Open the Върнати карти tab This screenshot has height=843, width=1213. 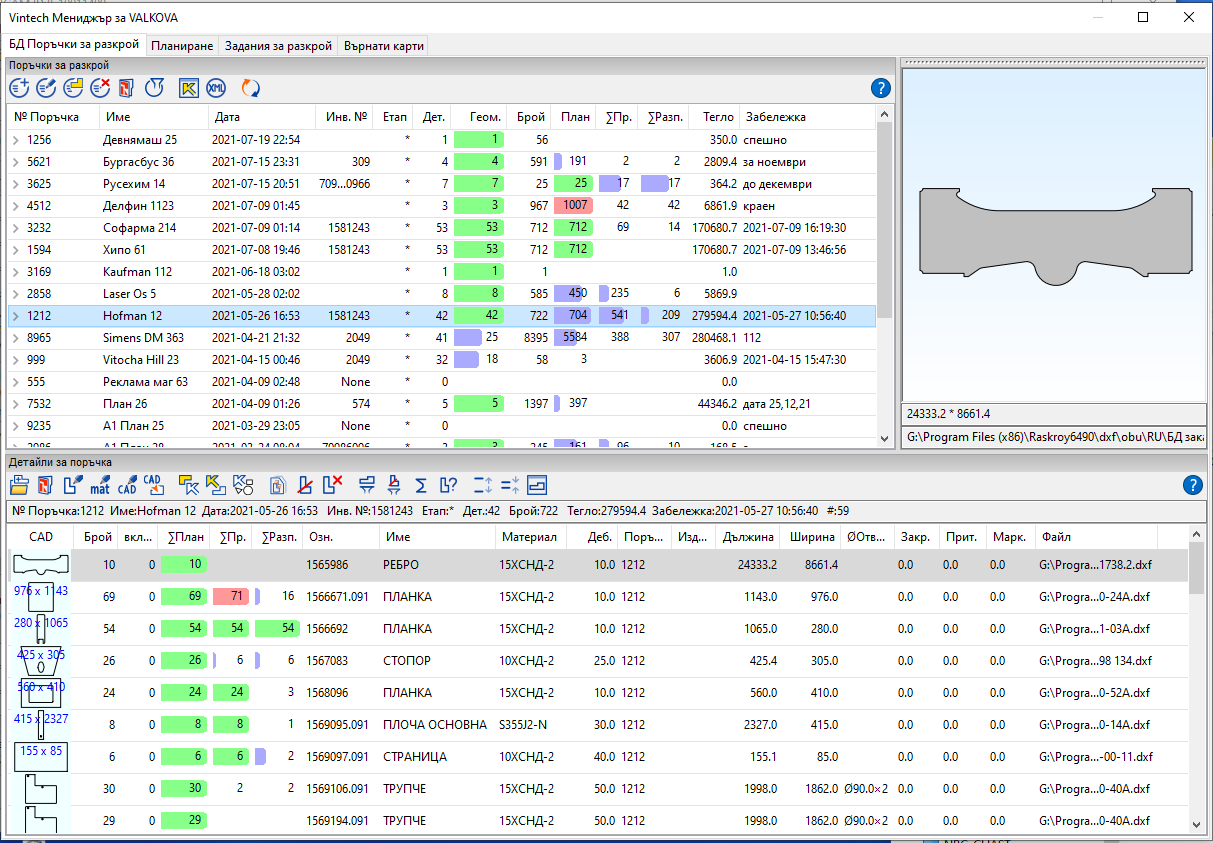384,46
